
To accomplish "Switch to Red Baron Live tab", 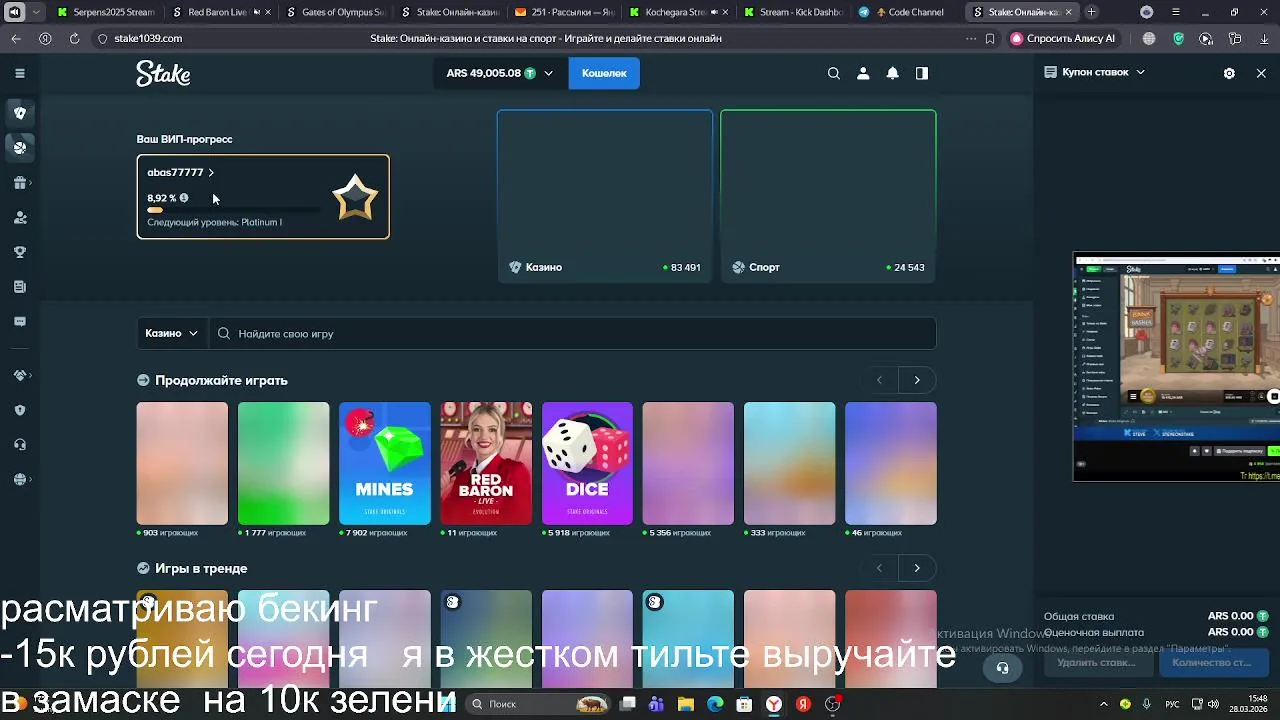I will tap(220, 12).
